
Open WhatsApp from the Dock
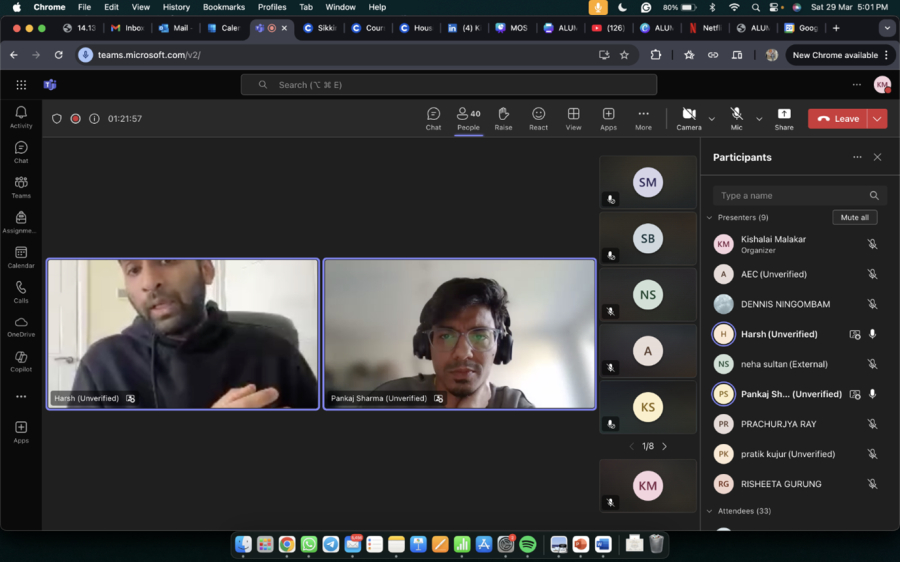pyautogui.click(x=309, y=544)
